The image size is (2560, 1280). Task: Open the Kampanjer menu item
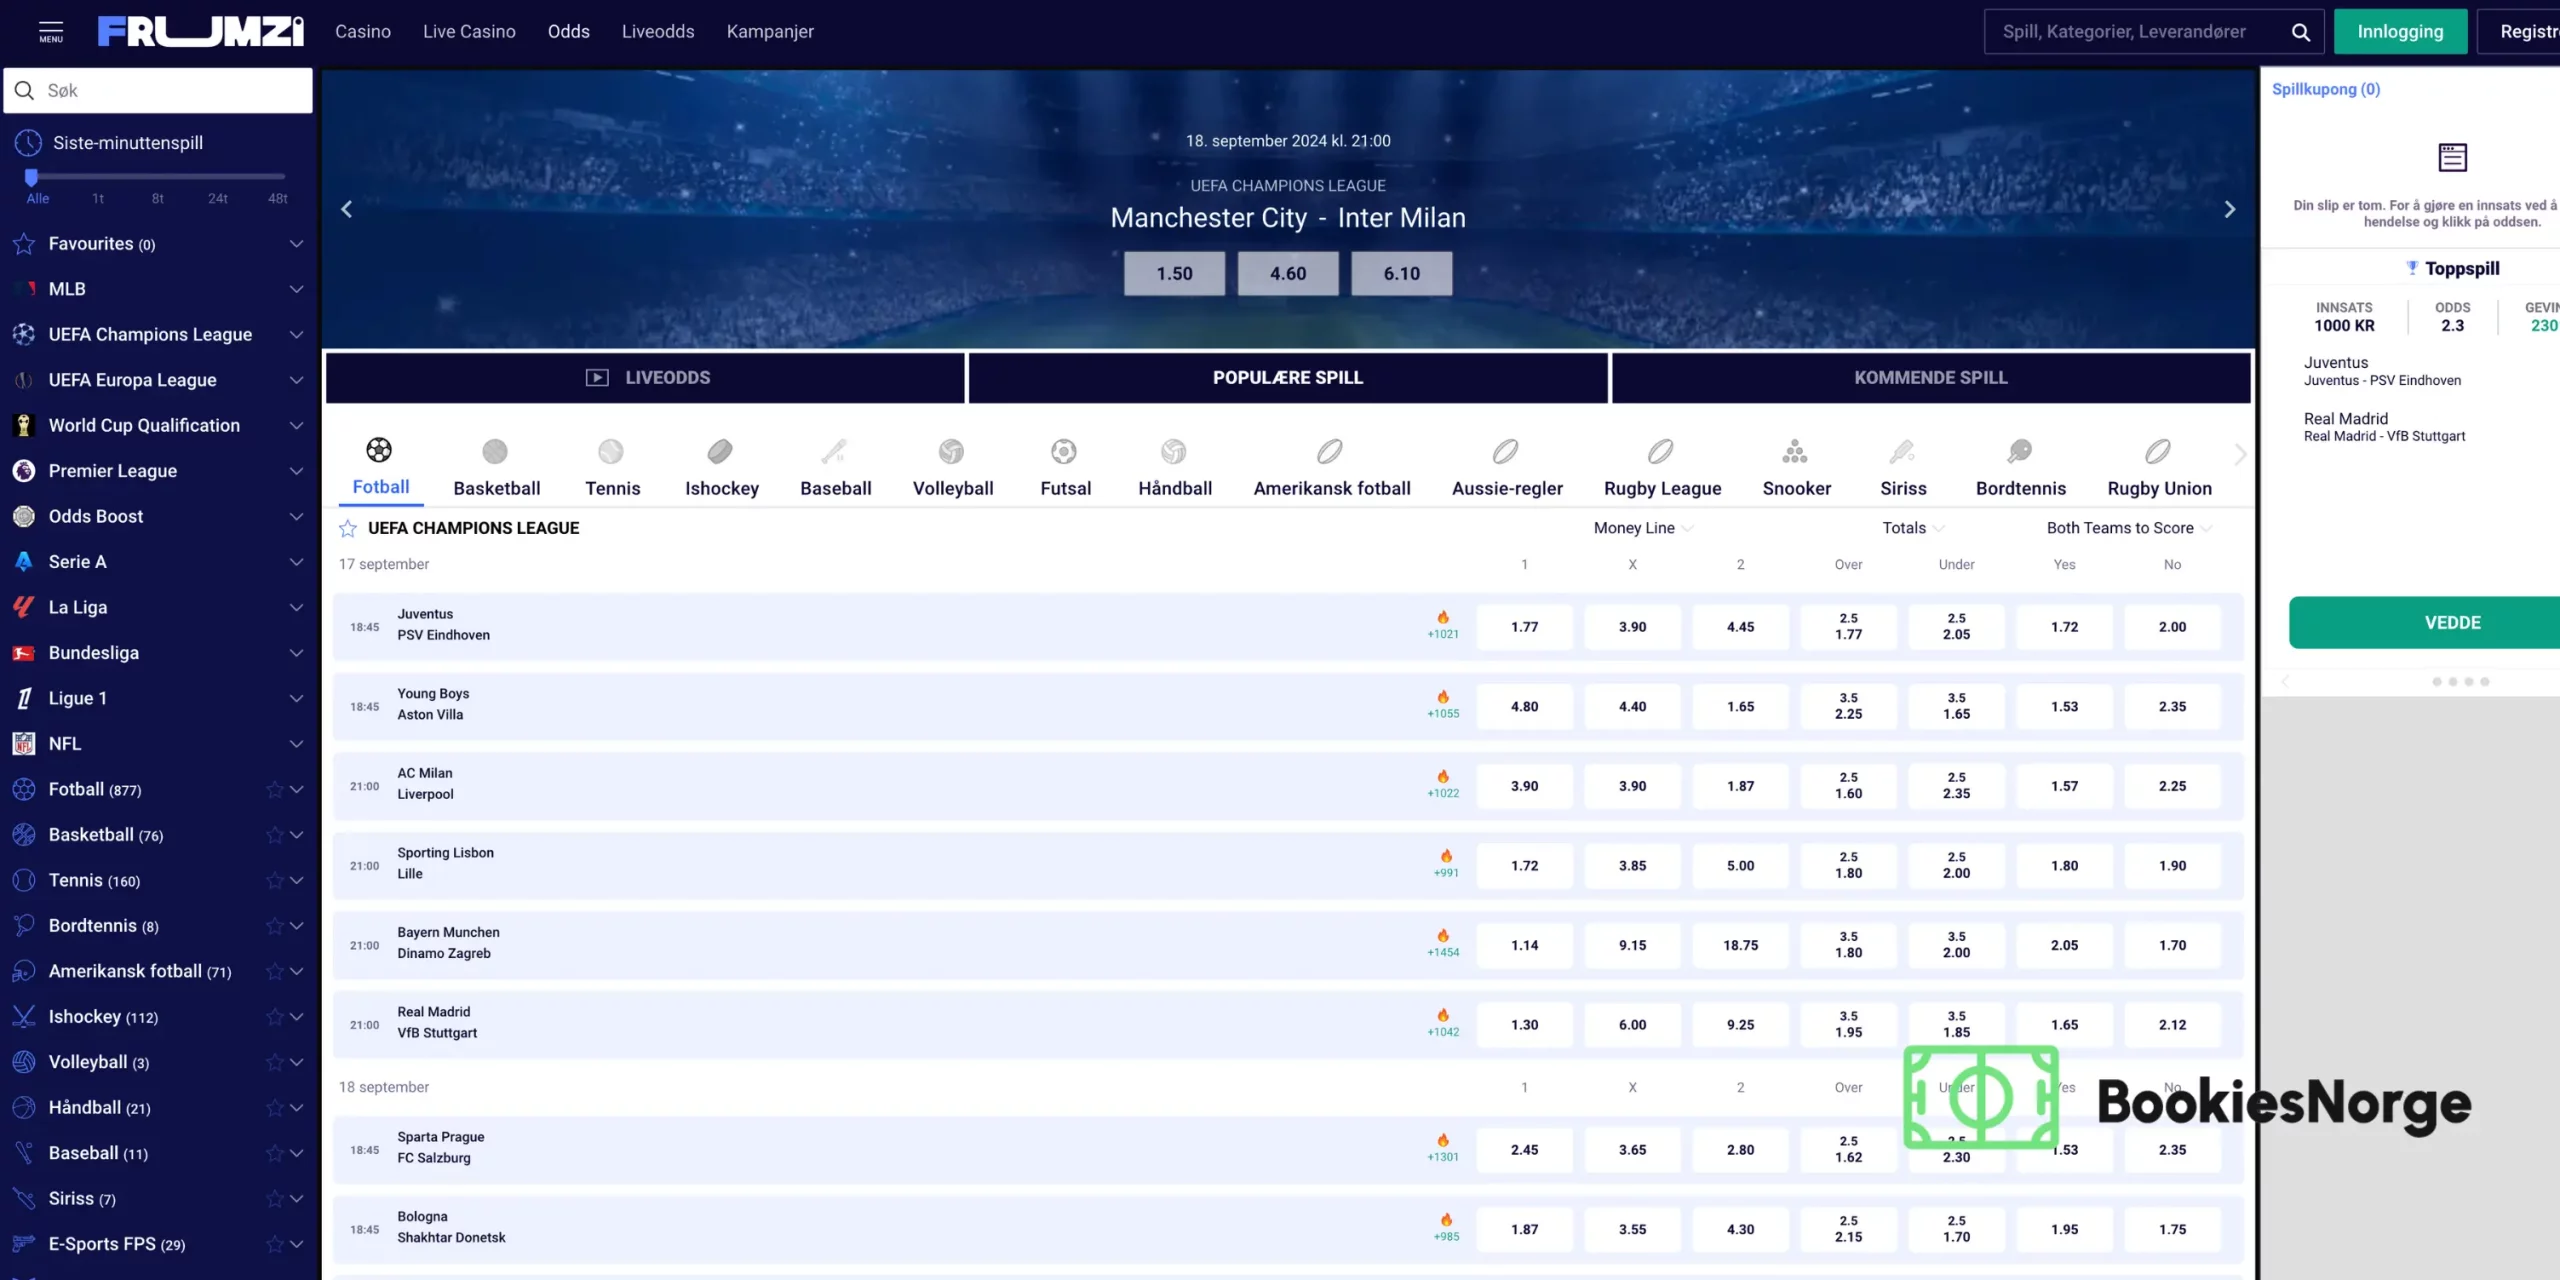point(770,31)
